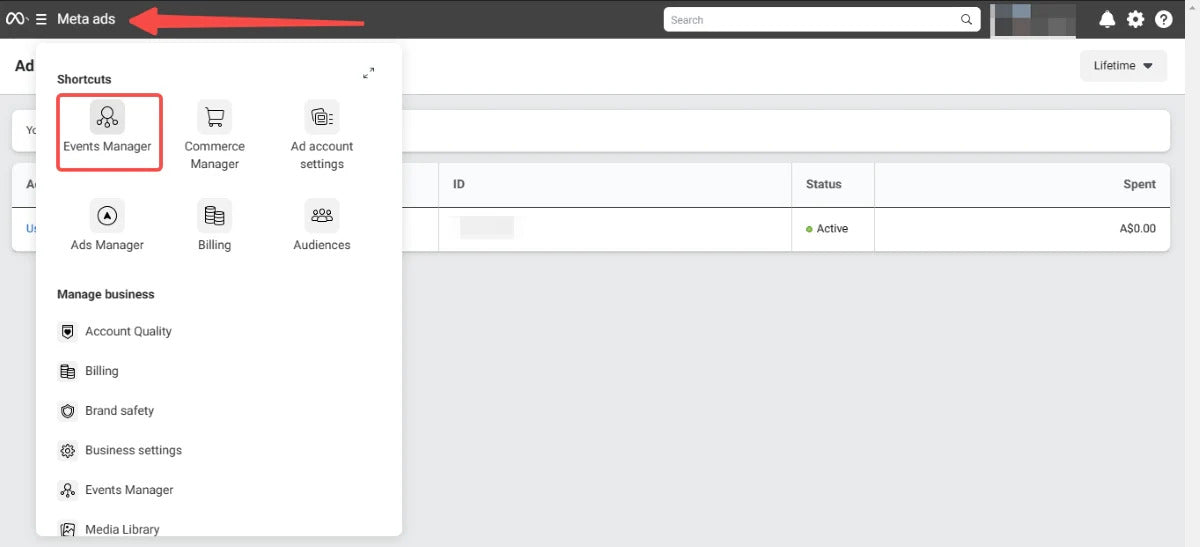Open Audiences shortcut icon
Viewport: 1200px width, 547px height.
point(322,216)
